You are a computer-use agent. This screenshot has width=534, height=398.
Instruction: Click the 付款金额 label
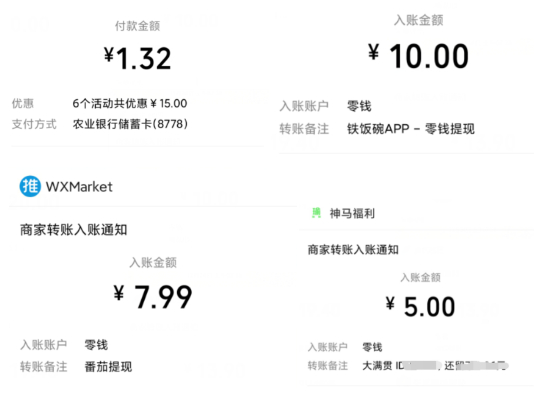point(138,26)
